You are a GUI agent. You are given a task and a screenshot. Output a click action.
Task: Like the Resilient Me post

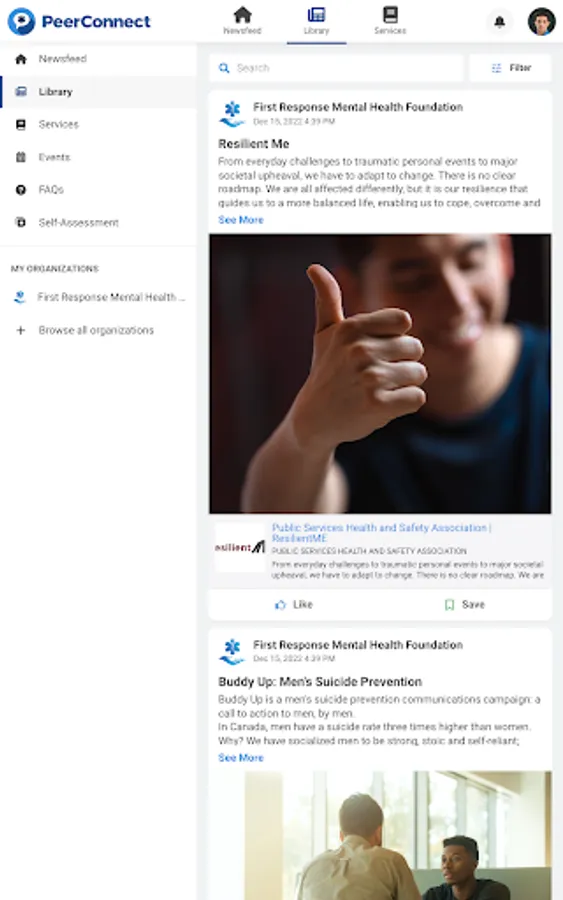click(294, 604)
